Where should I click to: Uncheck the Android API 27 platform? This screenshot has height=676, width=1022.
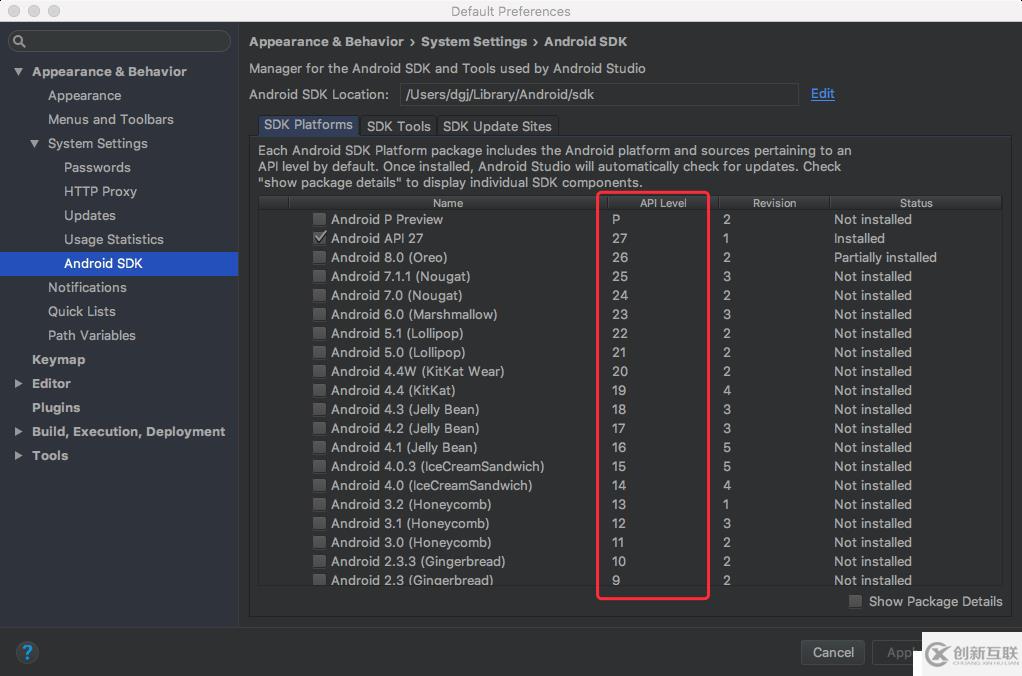pyautogui.click(x=318, y=238)
